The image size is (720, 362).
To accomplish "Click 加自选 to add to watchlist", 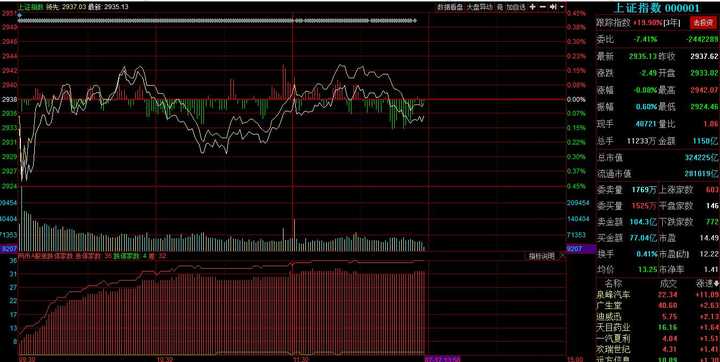I will tap(516, 7).
